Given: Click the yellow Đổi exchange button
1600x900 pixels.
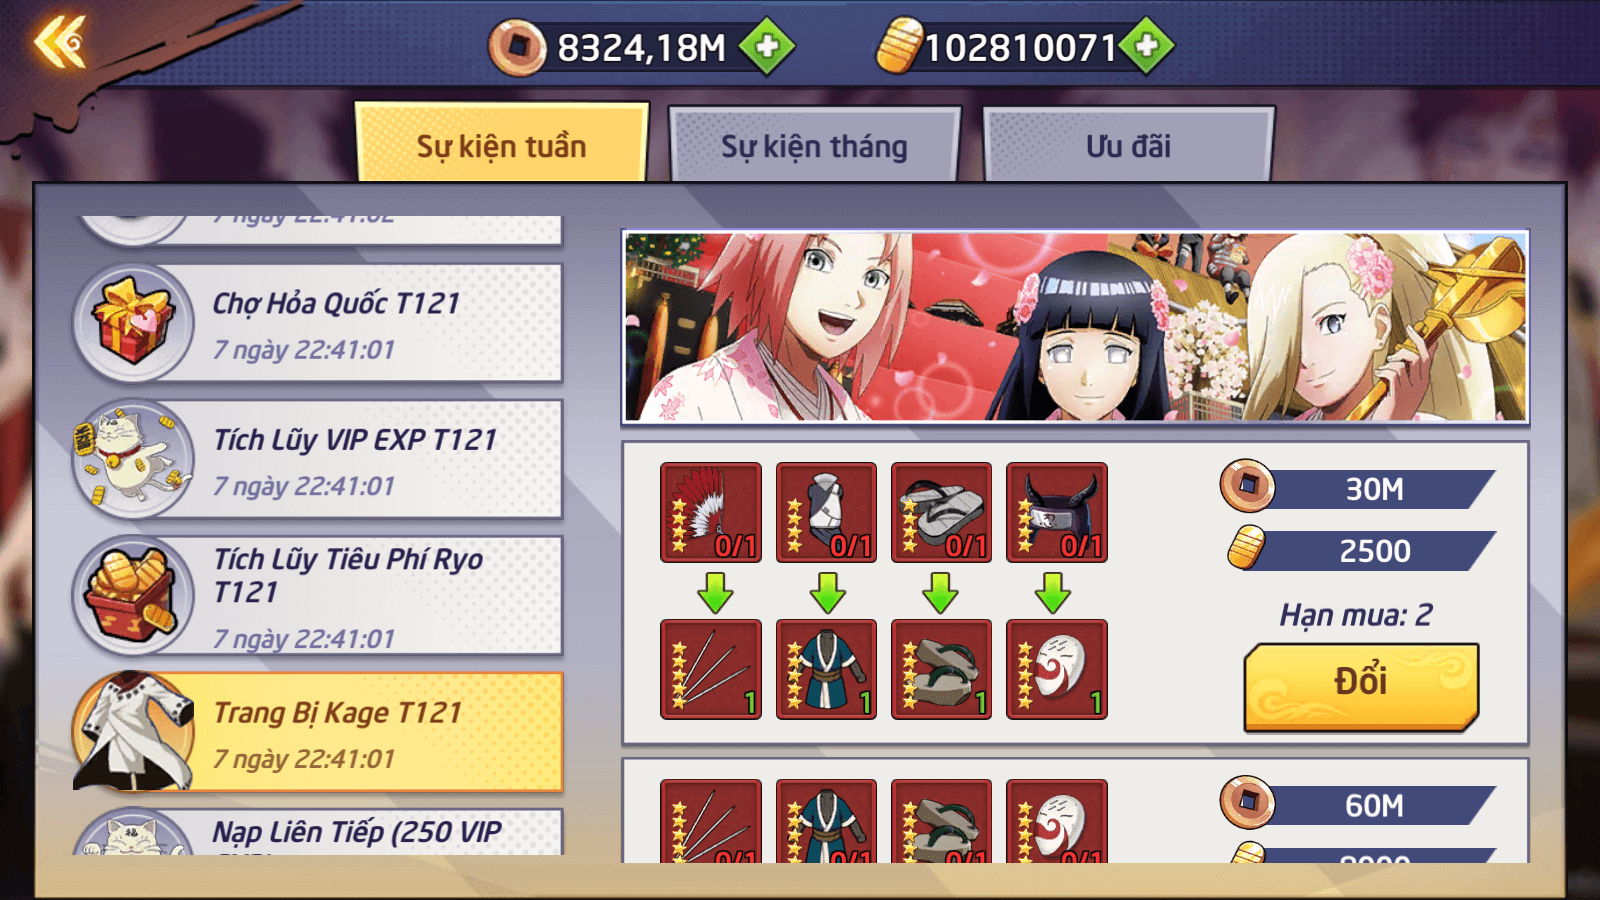Looking at the screenshot, I should (1361, 686).
